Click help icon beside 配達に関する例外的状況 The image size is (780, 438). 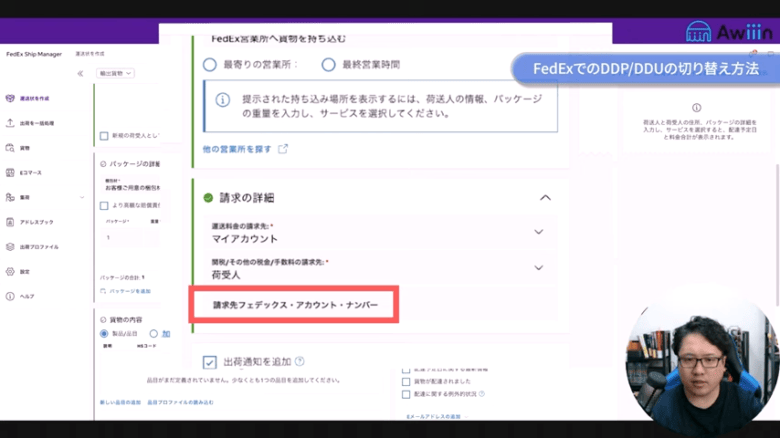click(x=482, y=394)
